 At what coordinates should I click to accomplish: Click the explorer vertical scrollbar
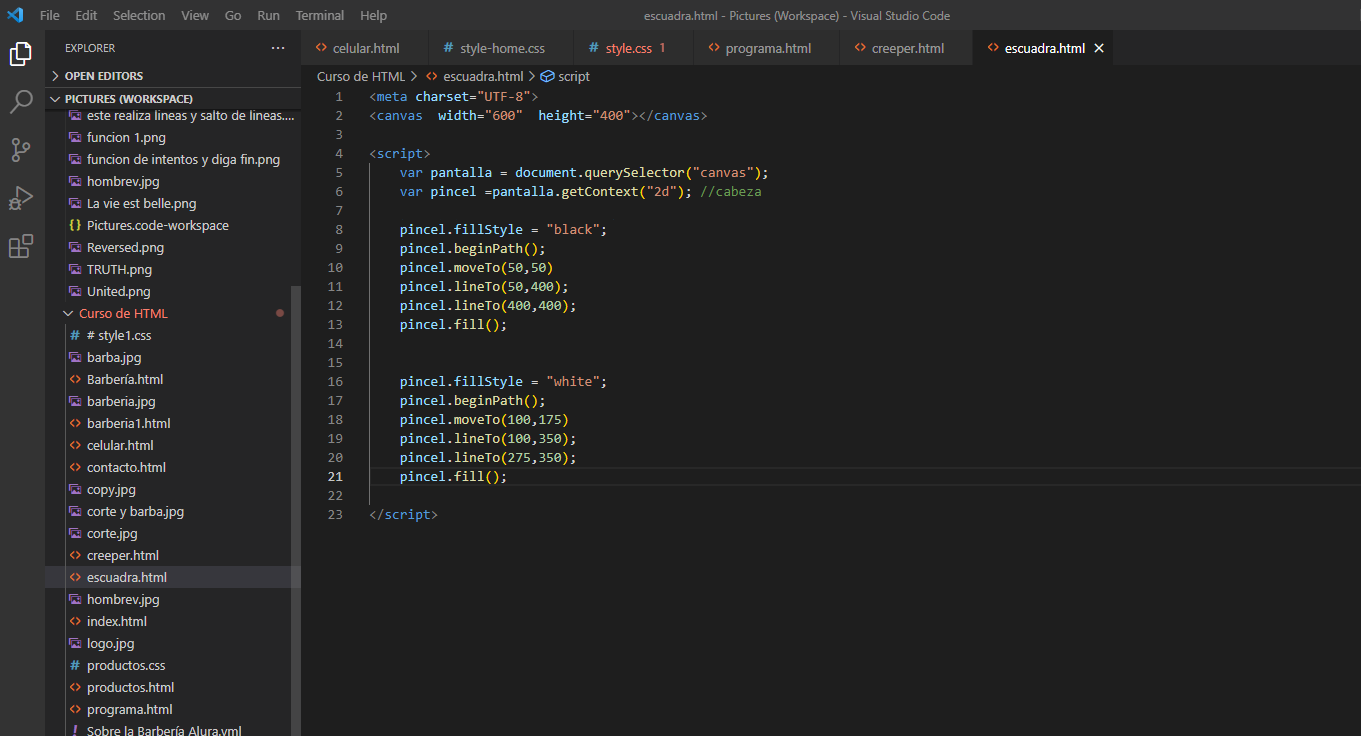295,510
